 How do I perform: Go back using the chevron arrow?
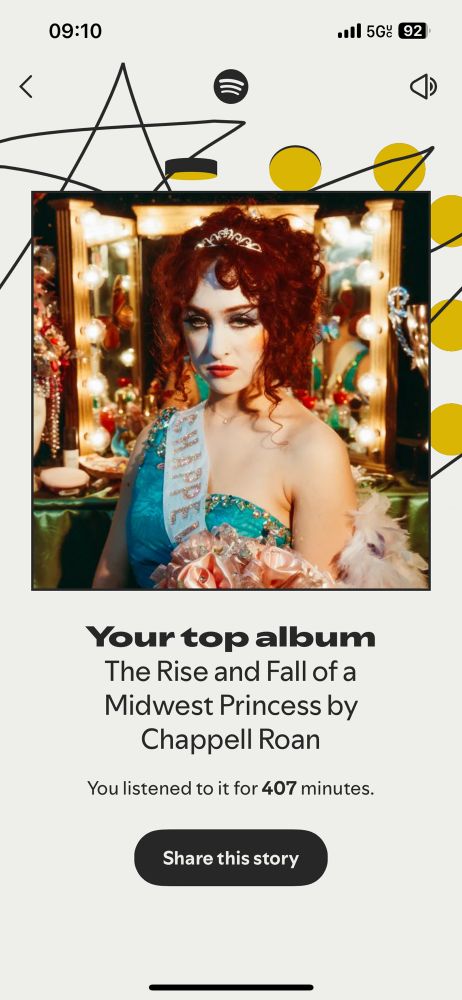click(26, 86)
